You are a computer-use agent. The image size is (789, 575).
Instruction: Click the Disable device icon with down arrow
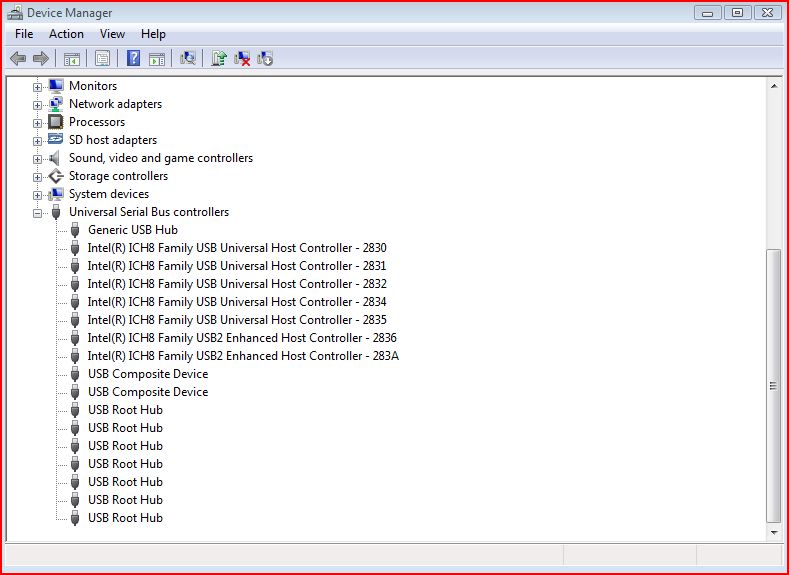[265, 58]
